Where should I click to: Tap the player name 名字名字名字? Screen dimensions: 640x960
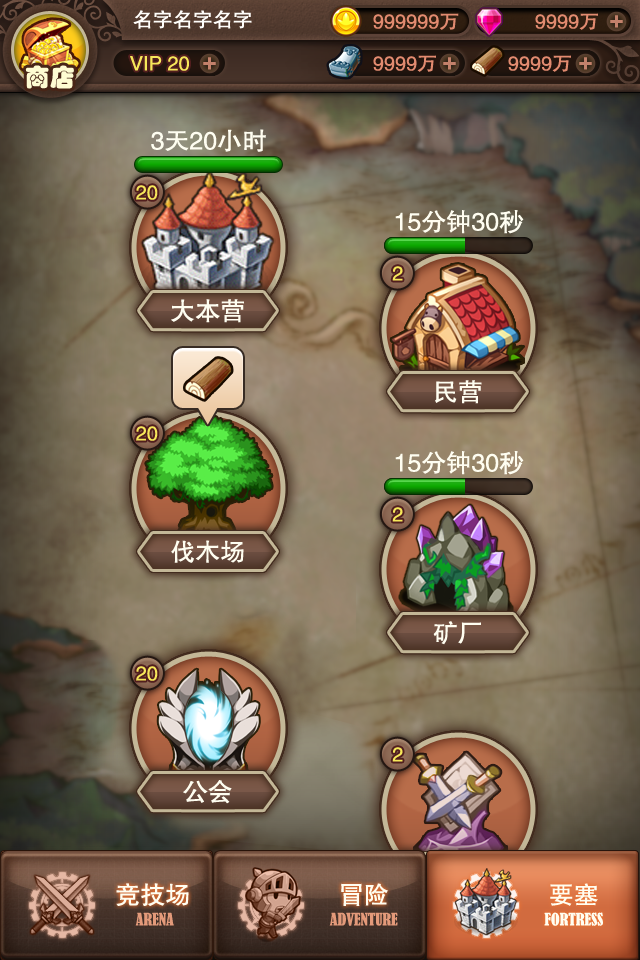click(x=192, y=21)
